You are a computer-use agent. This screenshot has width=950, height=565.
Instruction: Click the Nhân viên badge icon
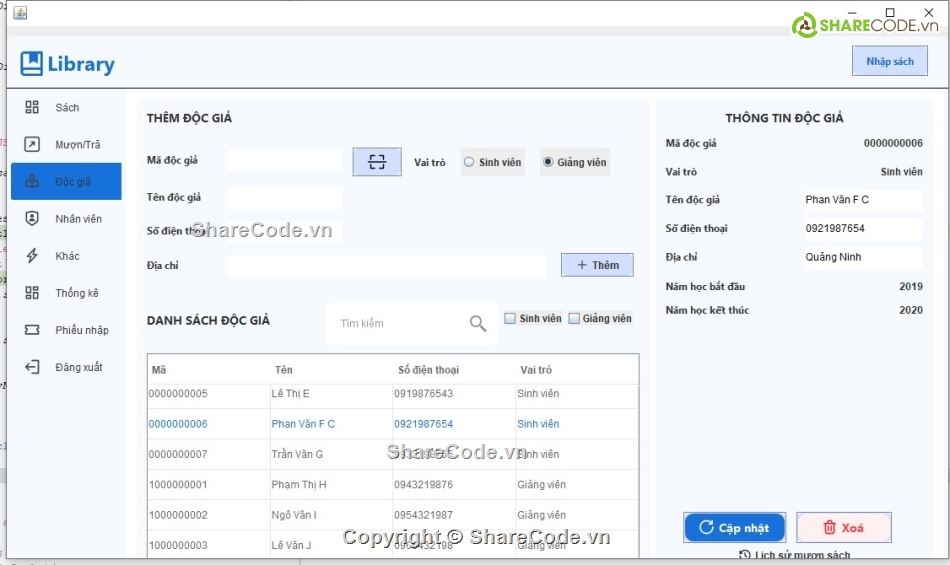click(32, 218)
